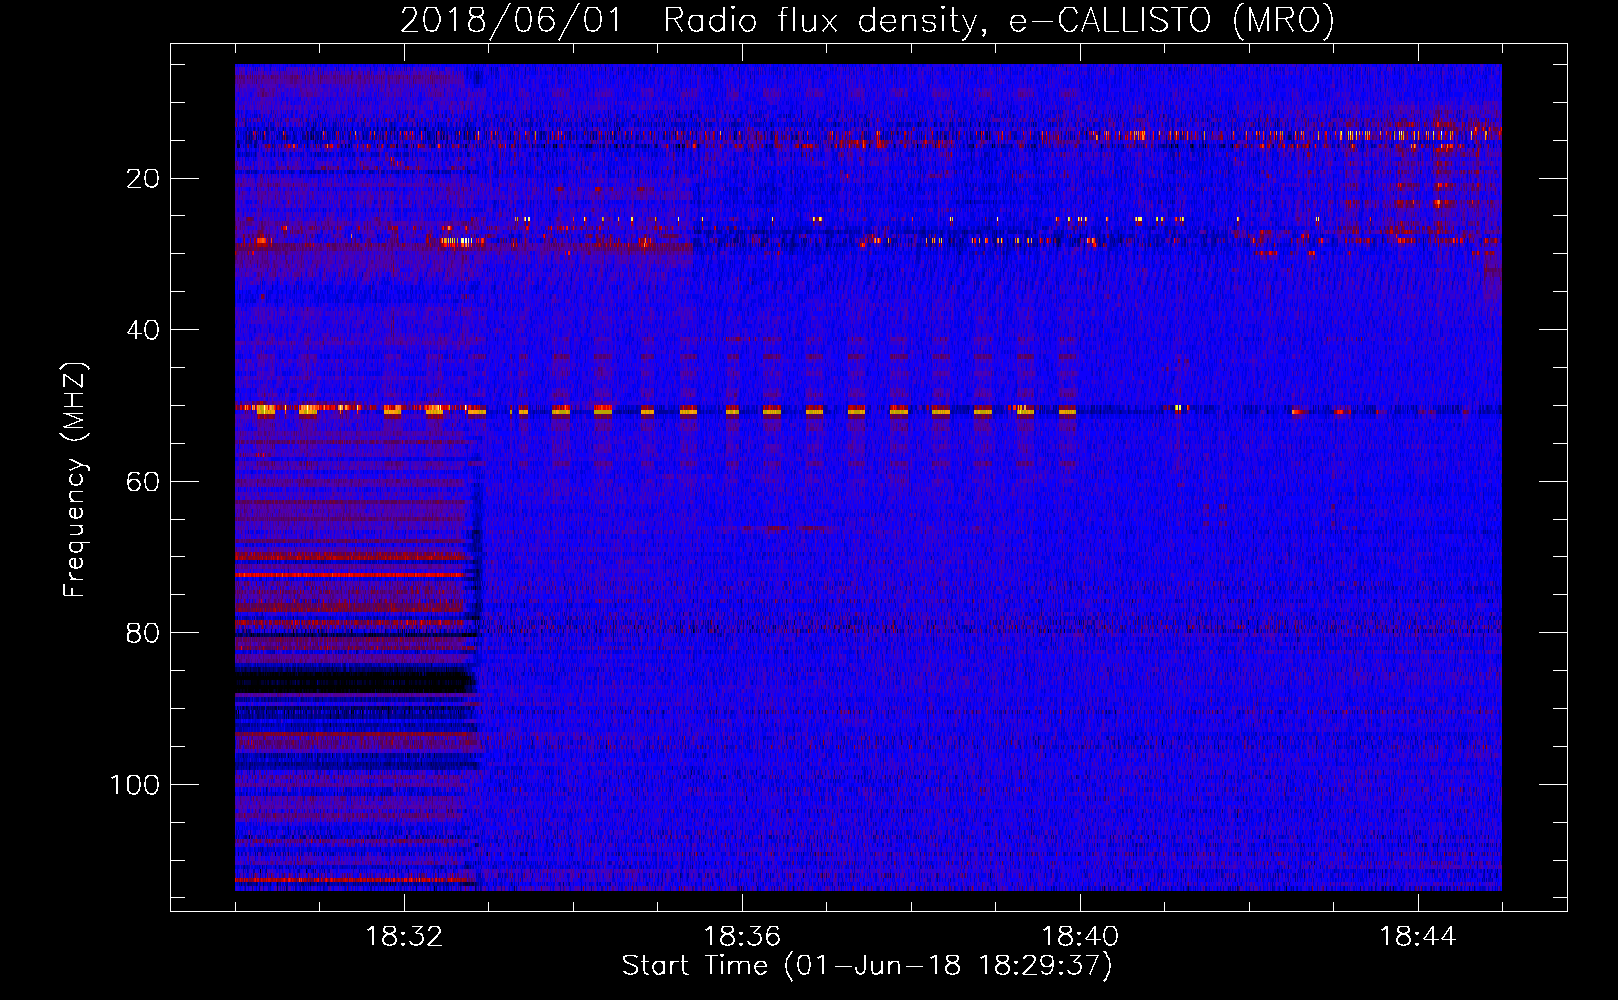Click the 'Start Time (01-Jun-18 18:29:37)' label
Image resolution: width=1618 pixels, height=1000 pixels.
(867, 966)
